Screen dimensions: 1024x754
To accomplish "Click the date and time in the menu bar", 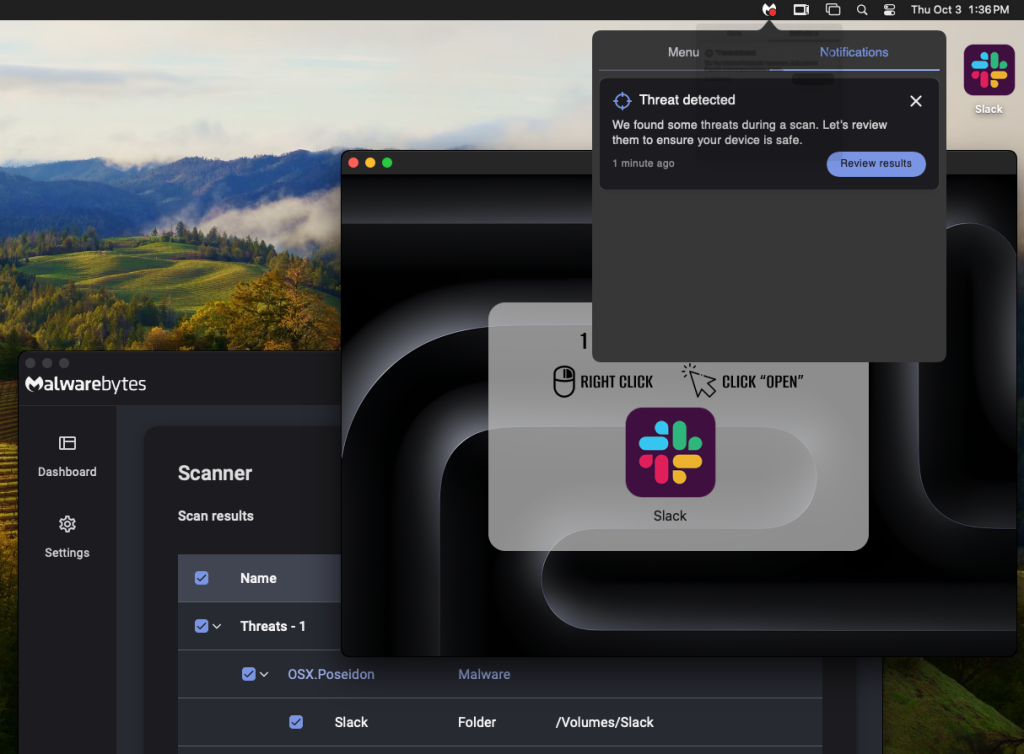I will (x=959, y=9).
